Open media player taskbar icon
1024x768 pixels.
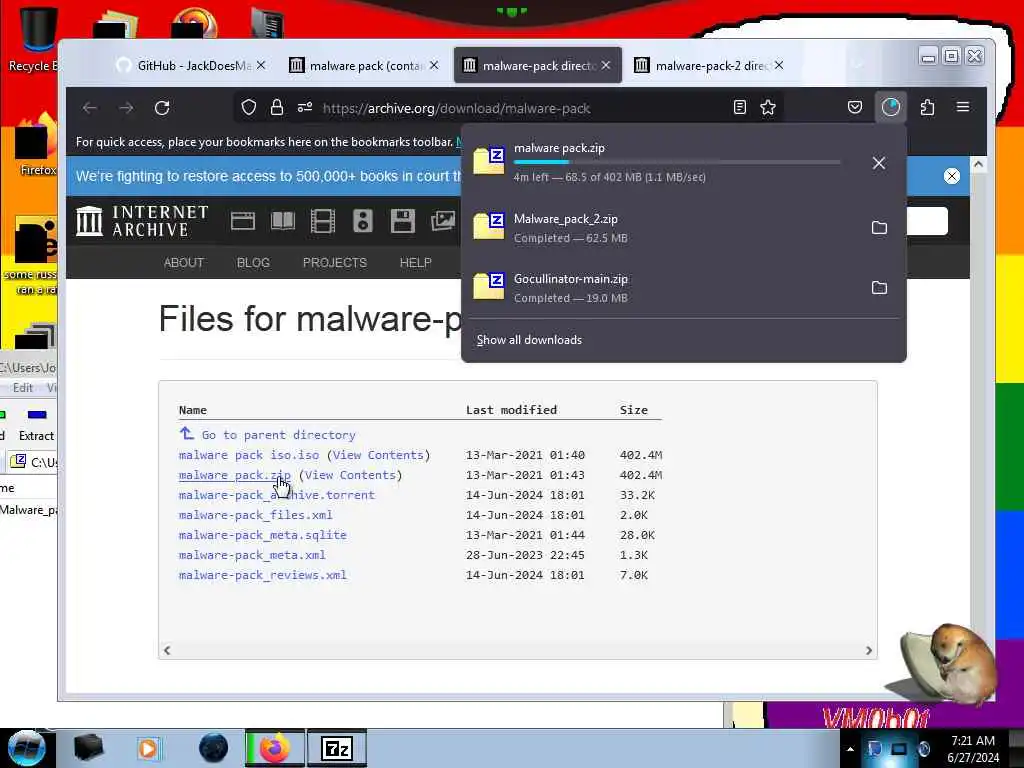tap(148, 748)
